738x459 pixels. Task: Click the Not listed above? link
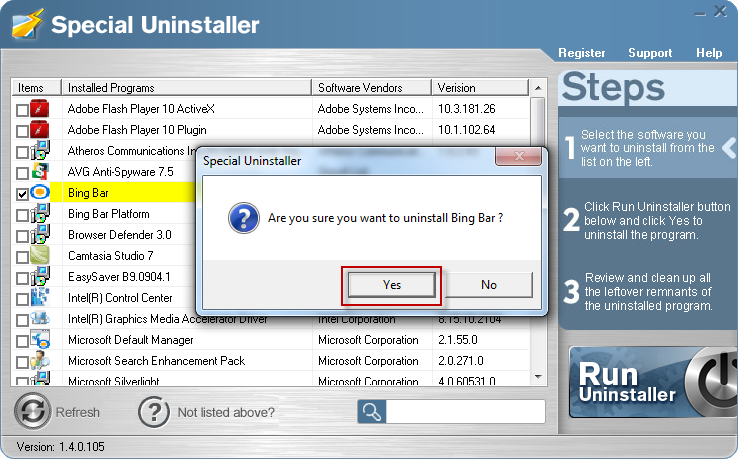pyautogui.click(x=226, y=412)
